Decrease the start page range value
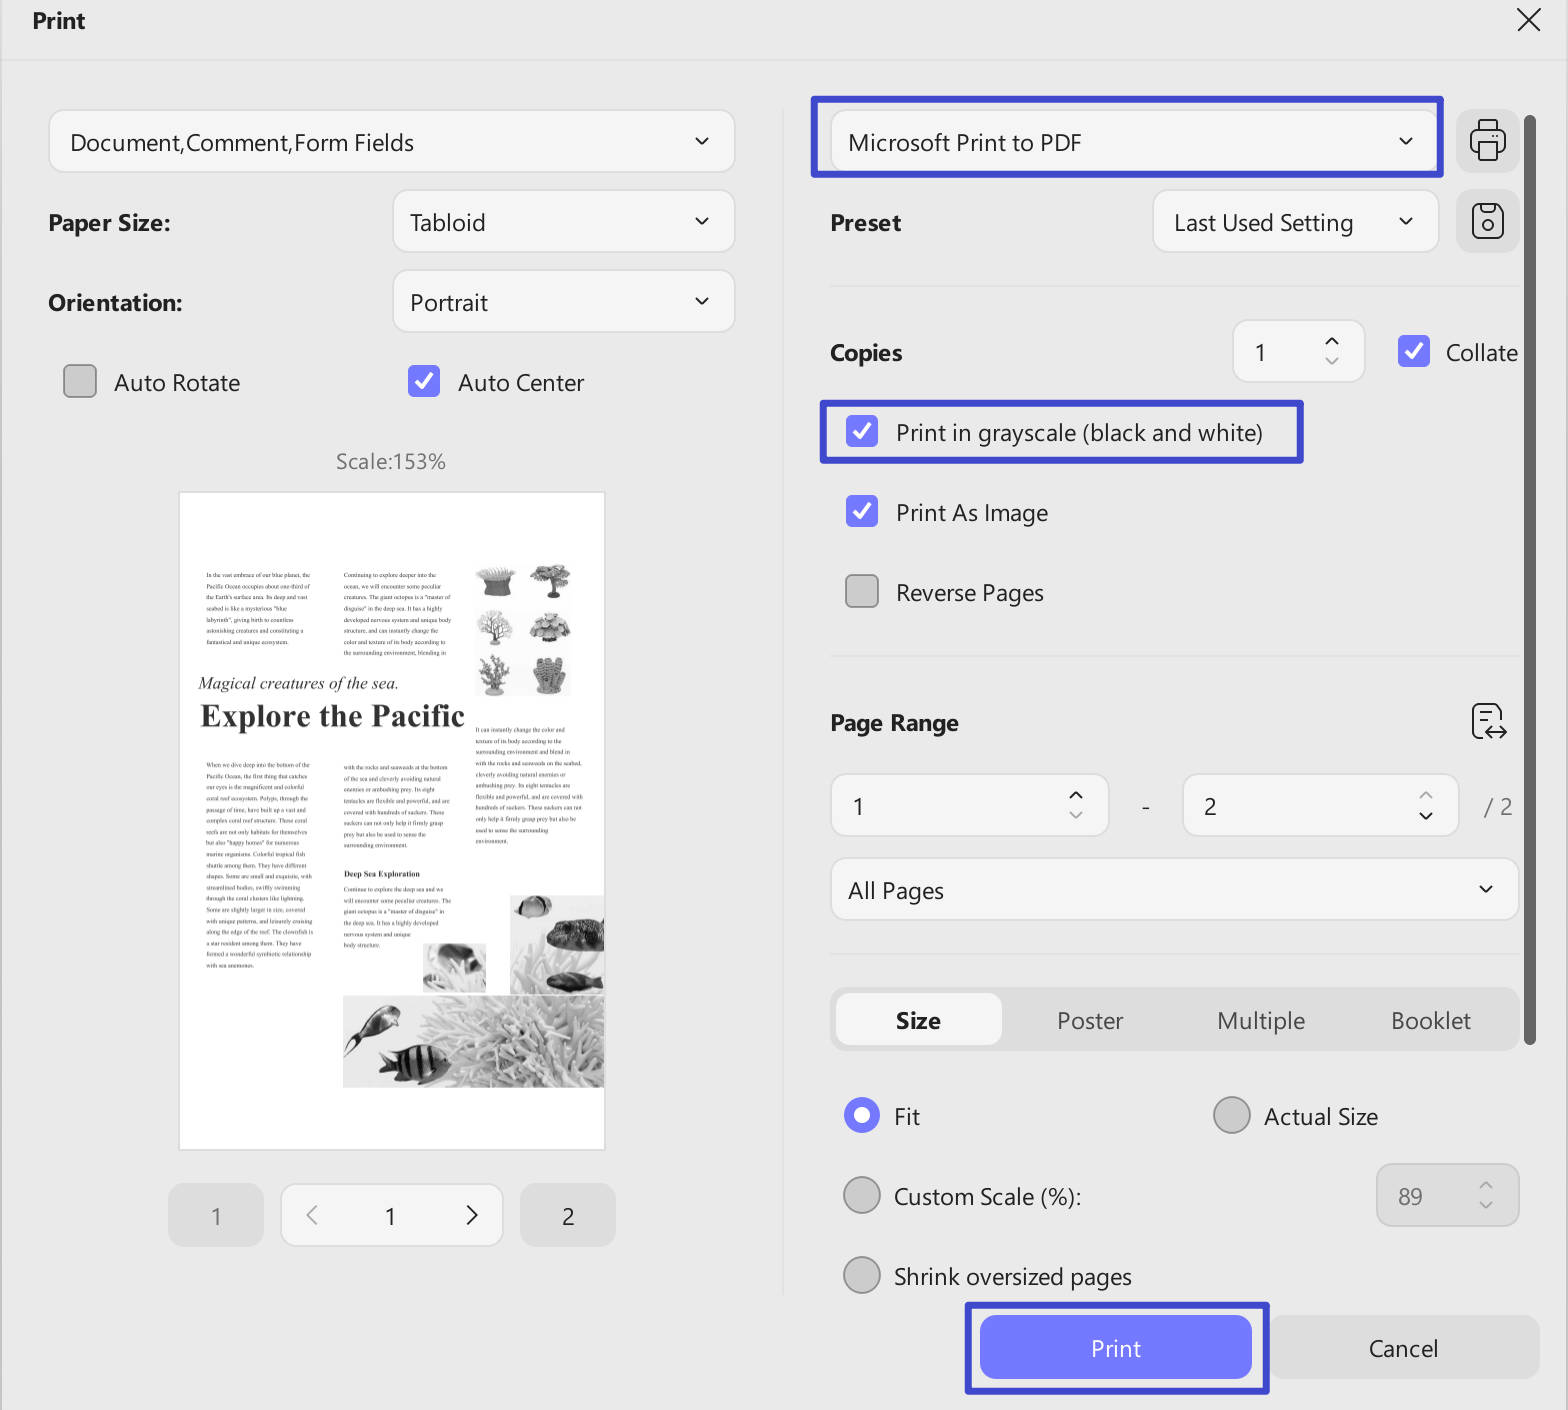 pyautogui.click(x=1076, y=815)
